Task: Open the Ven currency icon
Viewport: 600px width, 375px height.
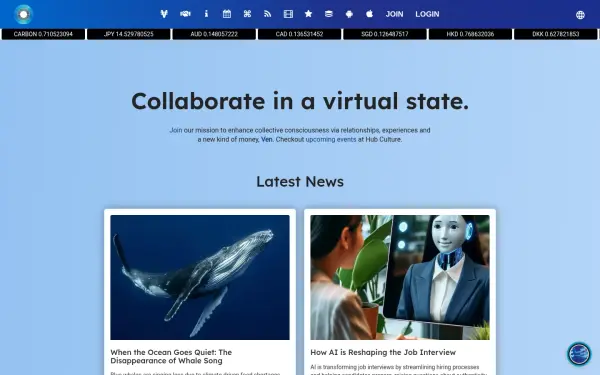Action: tap(164, 14)
